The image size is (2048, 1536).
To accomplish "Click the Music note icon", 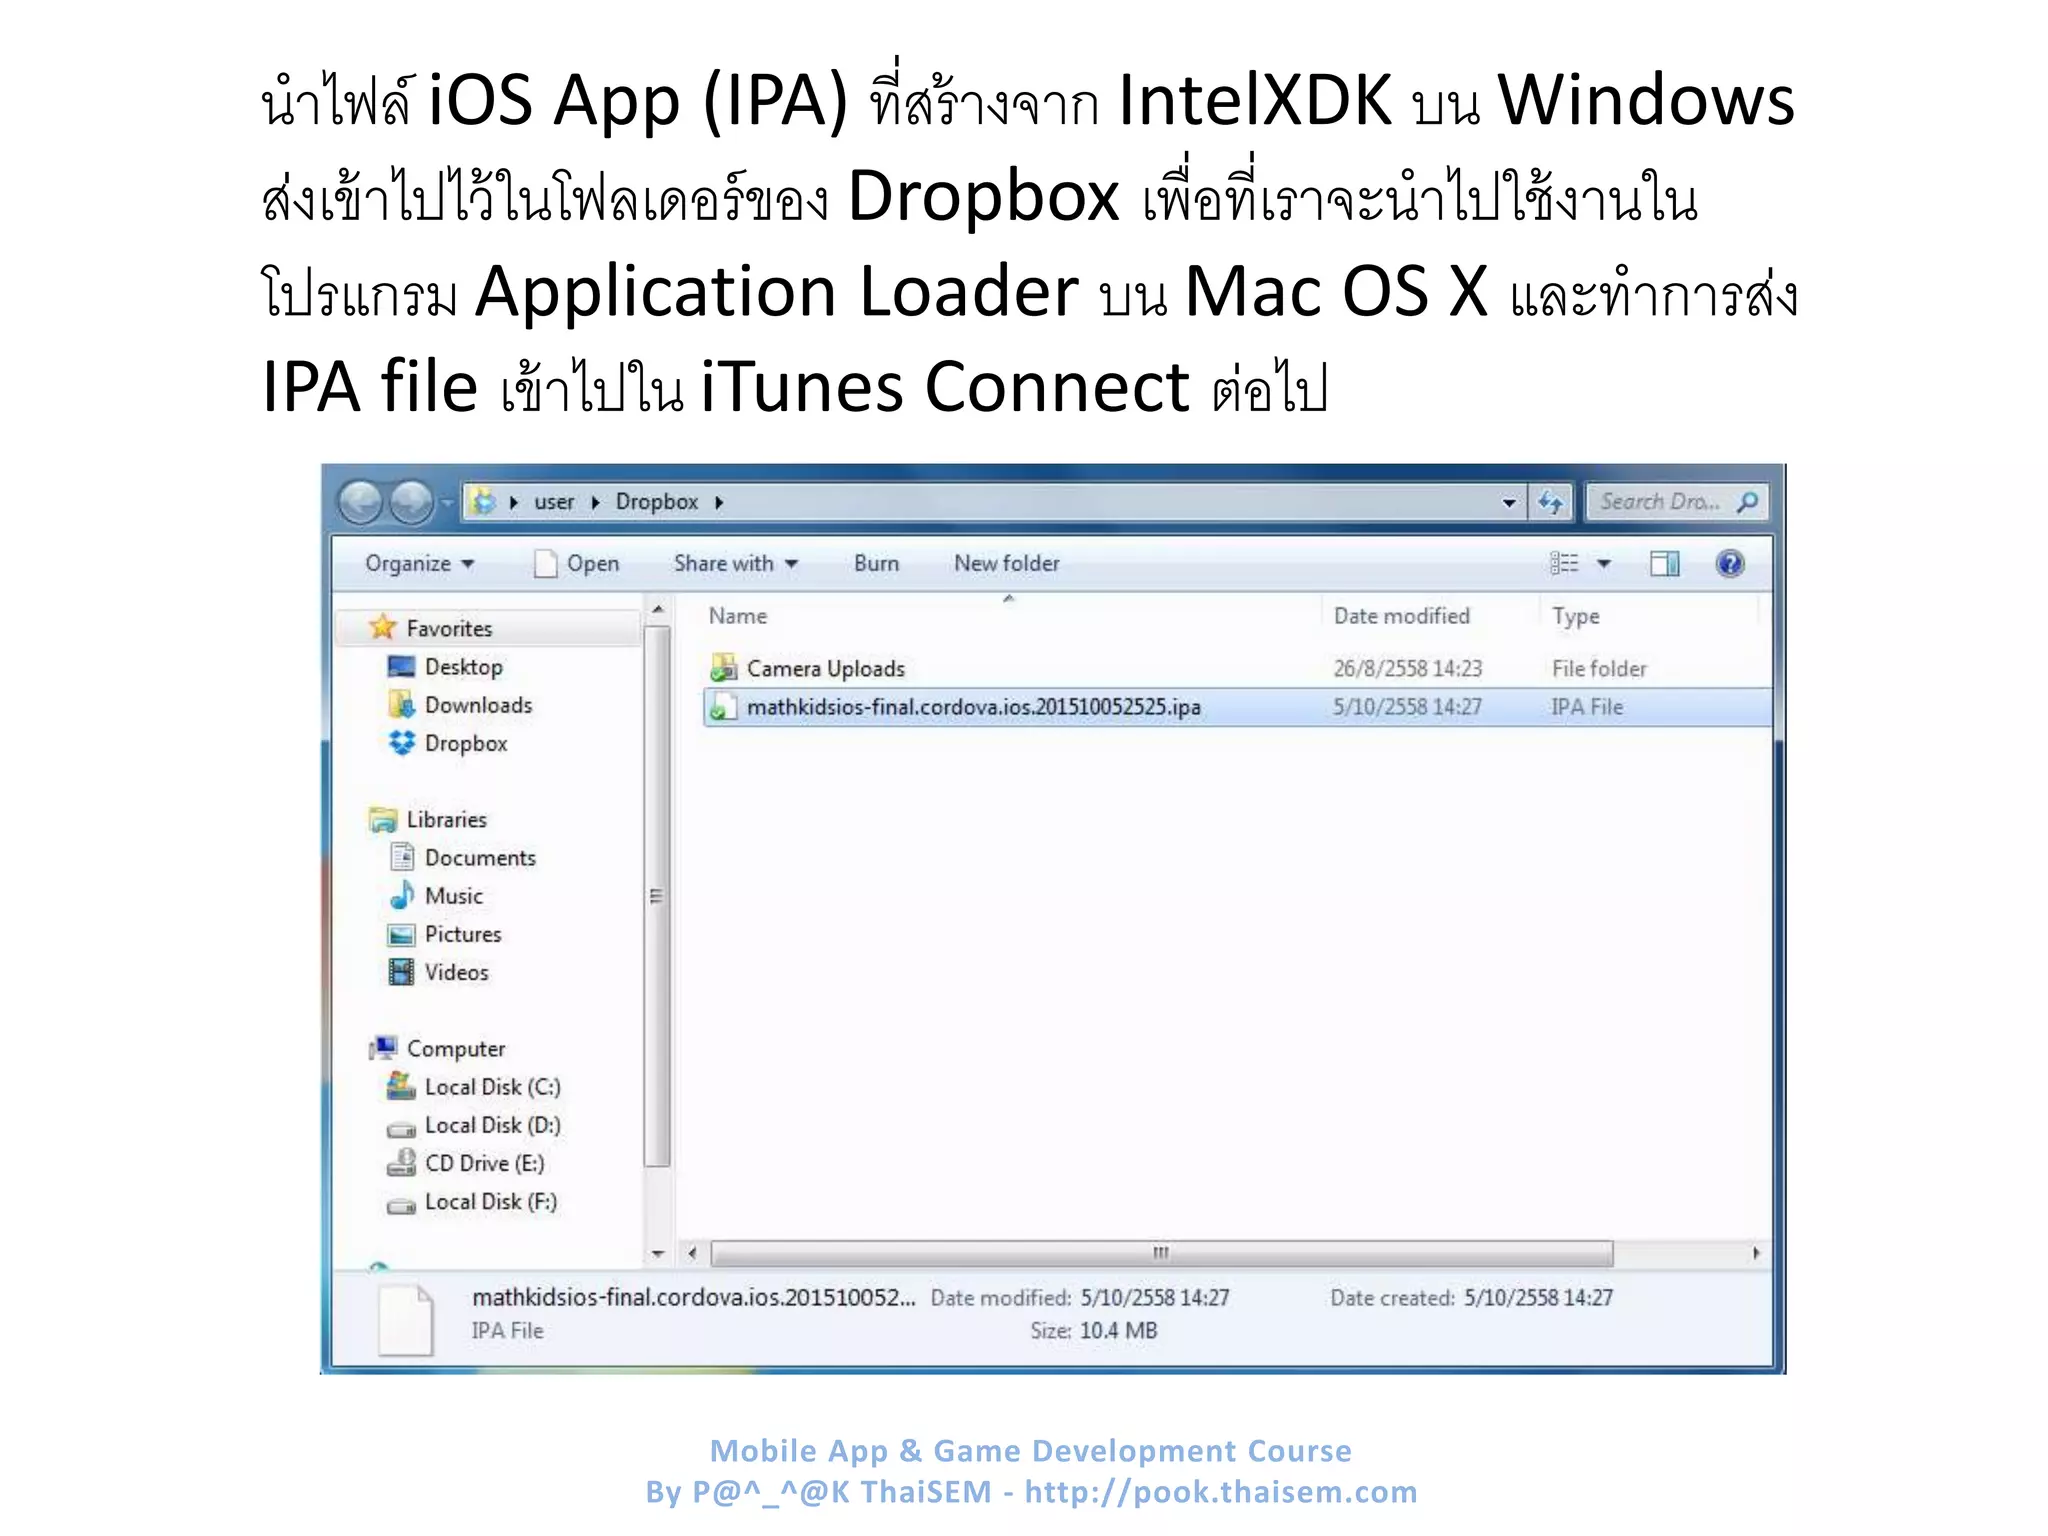I will [401, 895].
